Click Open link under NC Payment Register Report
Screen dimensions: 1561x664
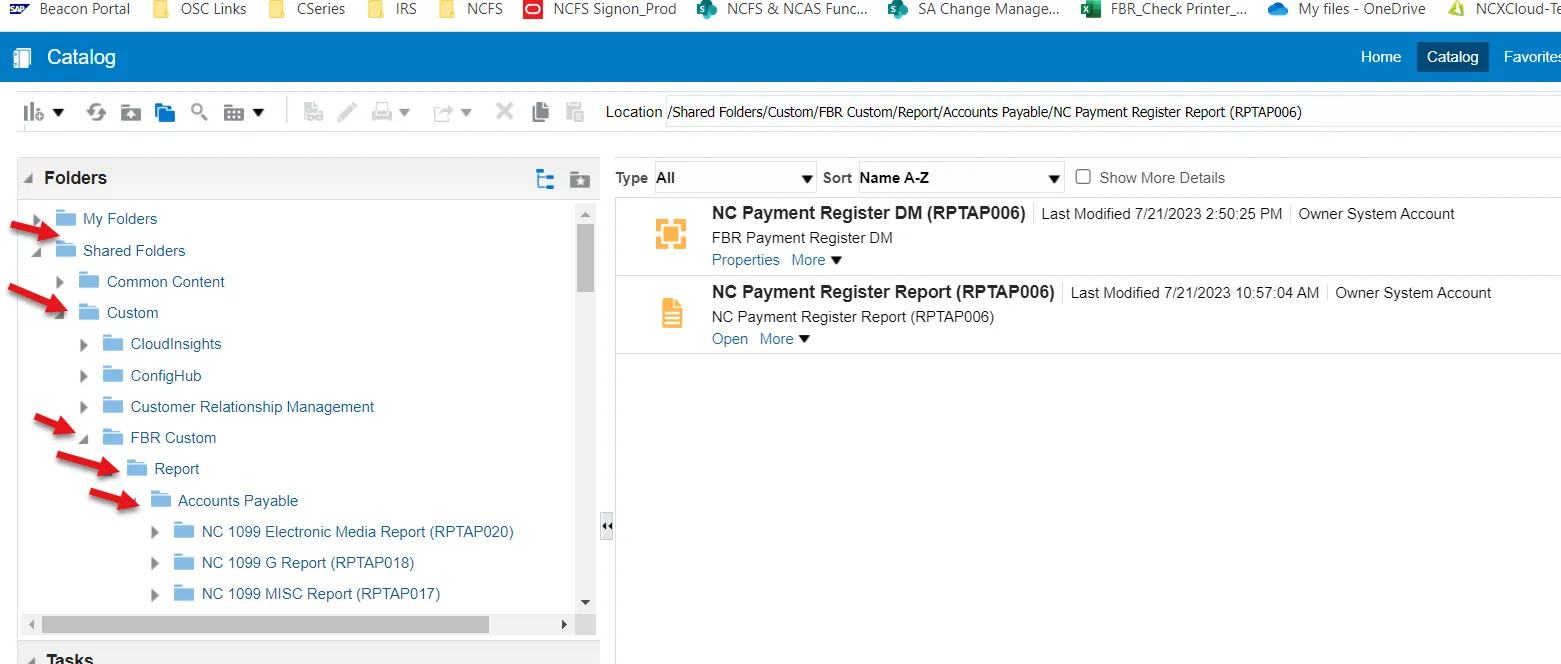point(729,339)
